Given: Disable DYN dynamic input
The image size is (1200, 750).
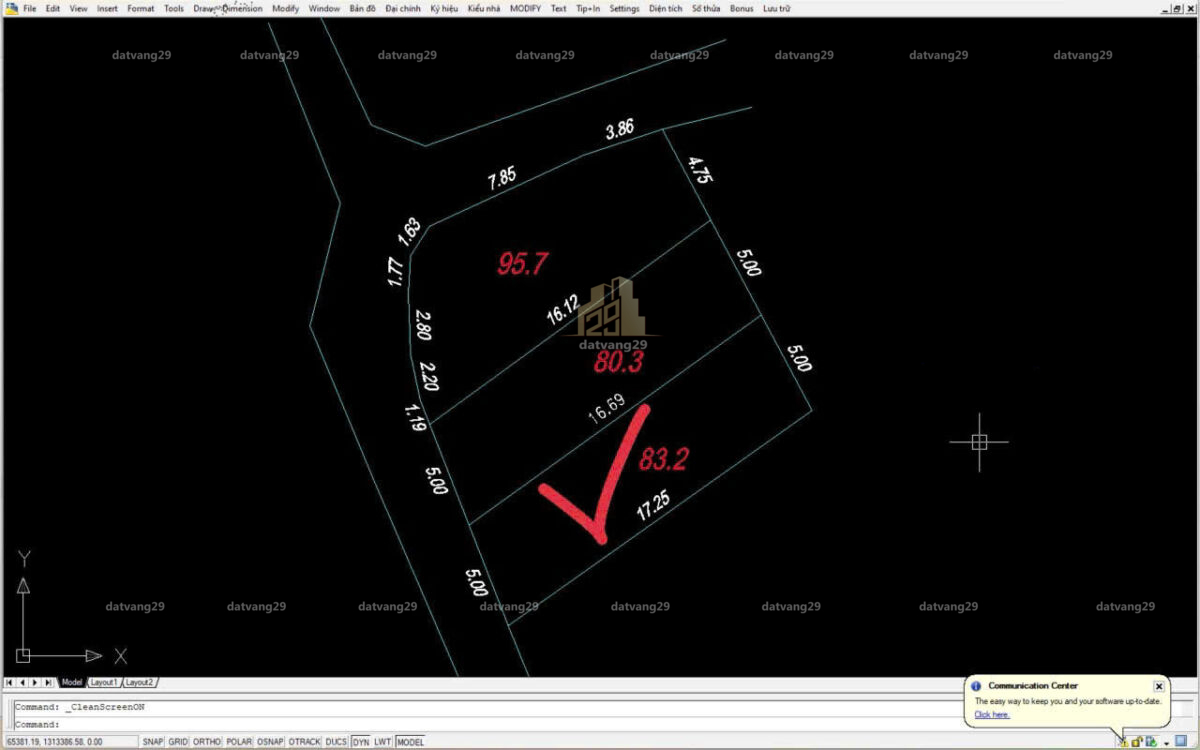Looking at the screenshot, I should coord(360,742).
